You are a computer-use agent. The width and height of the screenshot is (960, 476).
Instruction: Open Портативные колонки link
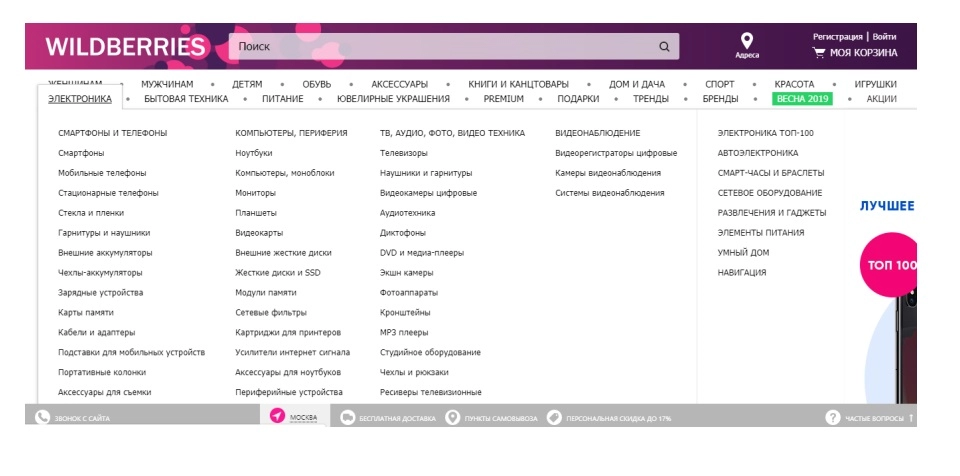(x=102, y=372)
